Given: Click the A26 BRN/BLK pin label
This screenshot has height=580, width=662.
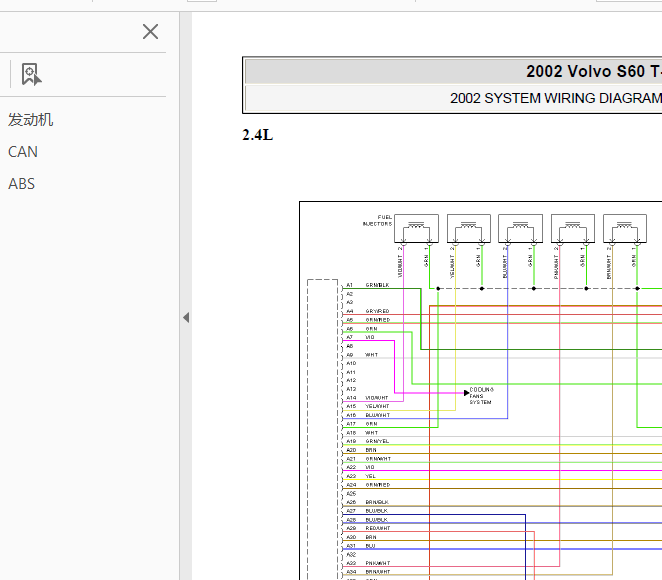Looking at the screenshot, I should 367,502.
